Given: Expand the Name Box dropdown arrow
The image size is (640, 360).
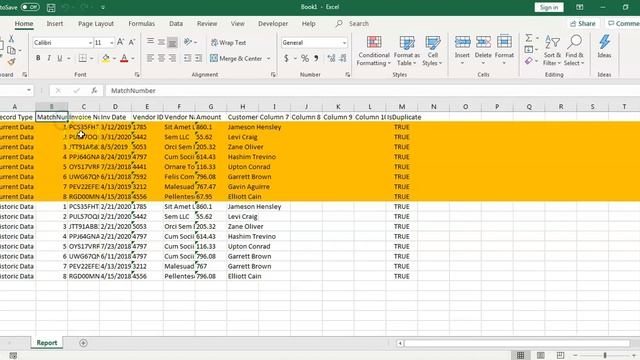Looking at the screenshot, I should pos(29,90).
